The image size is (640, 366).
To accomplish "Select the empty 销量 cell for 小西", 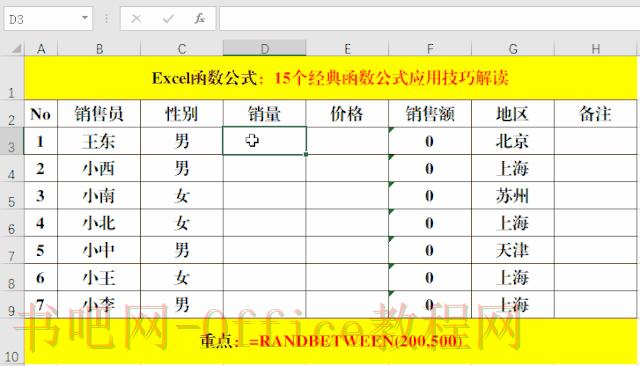I will point(264,169).
